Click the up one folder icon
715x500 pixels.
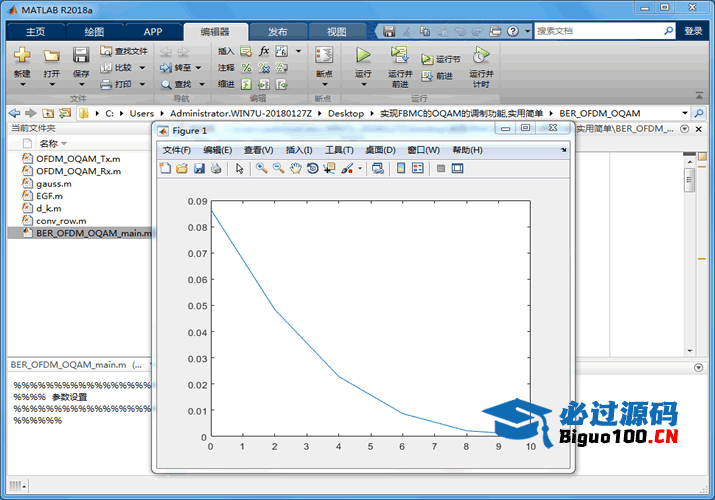[x=47, y=113]
